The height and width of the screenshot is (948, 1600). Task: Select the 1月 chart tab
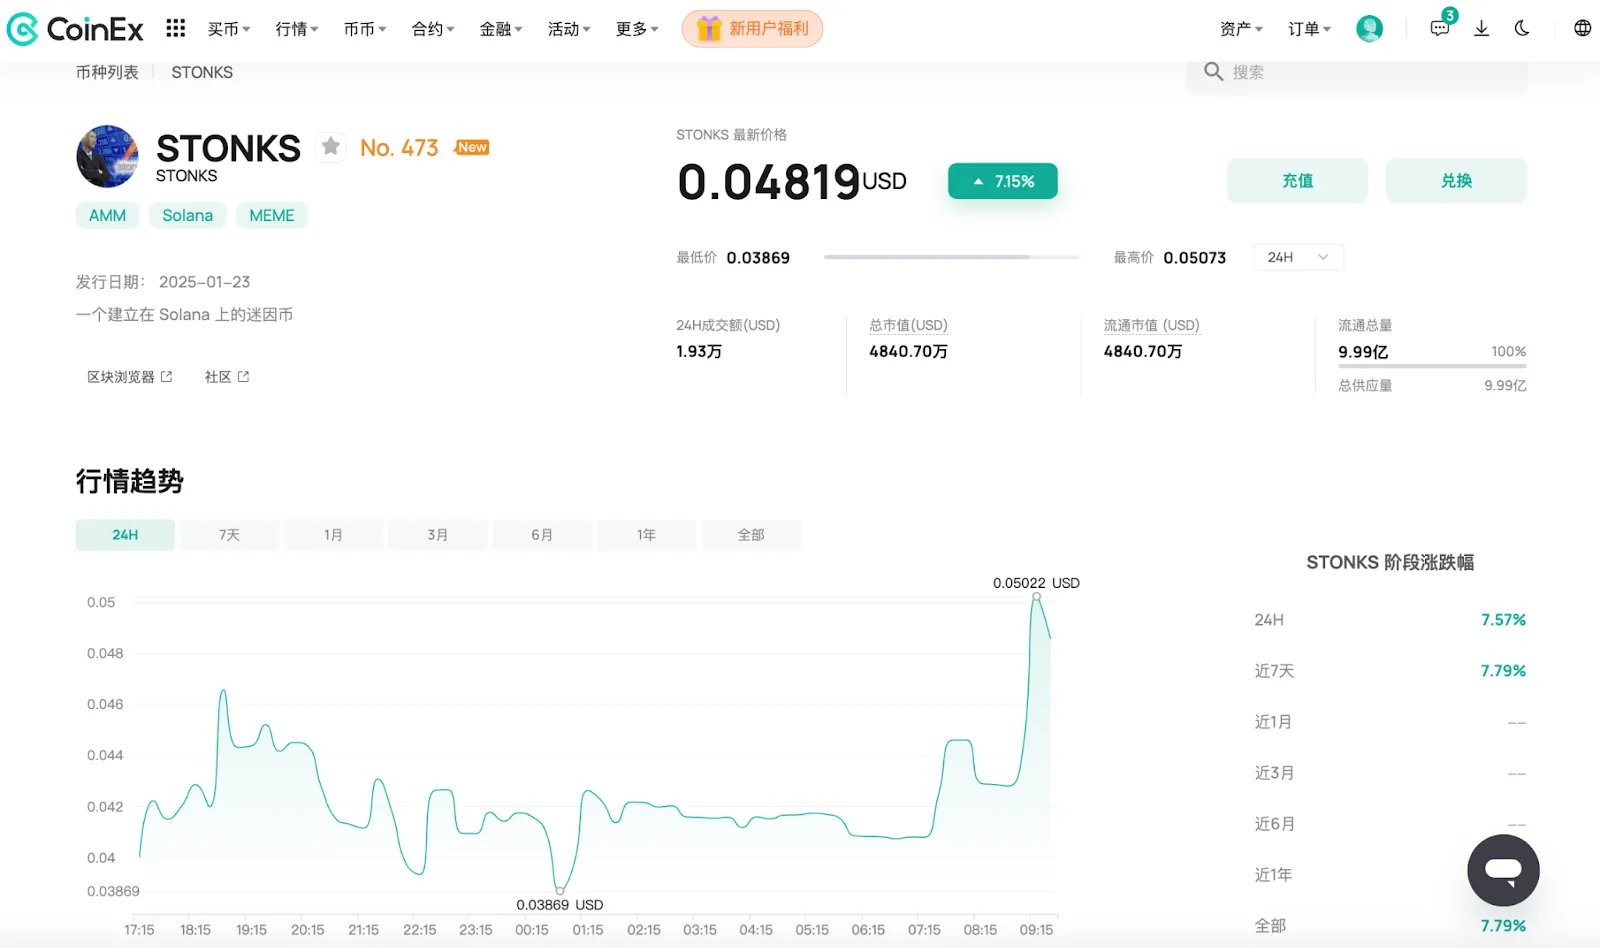tap(334, 535)
